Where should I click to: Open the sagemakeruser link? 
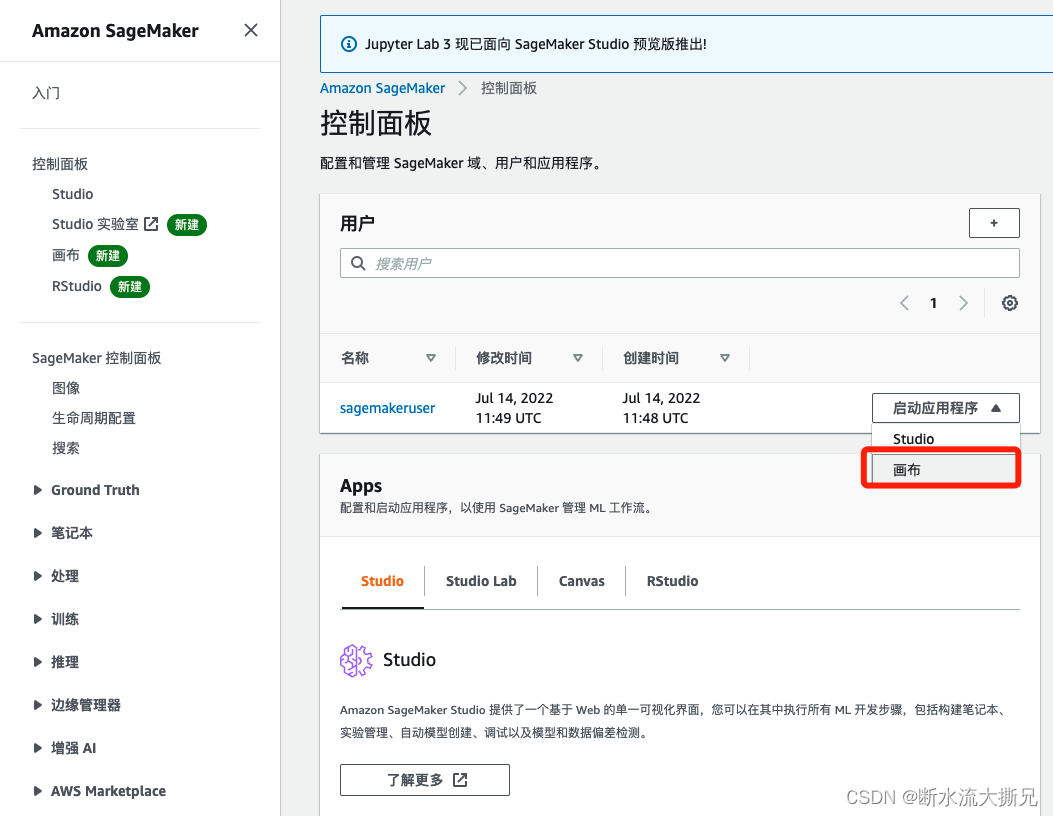click(387, 408)
